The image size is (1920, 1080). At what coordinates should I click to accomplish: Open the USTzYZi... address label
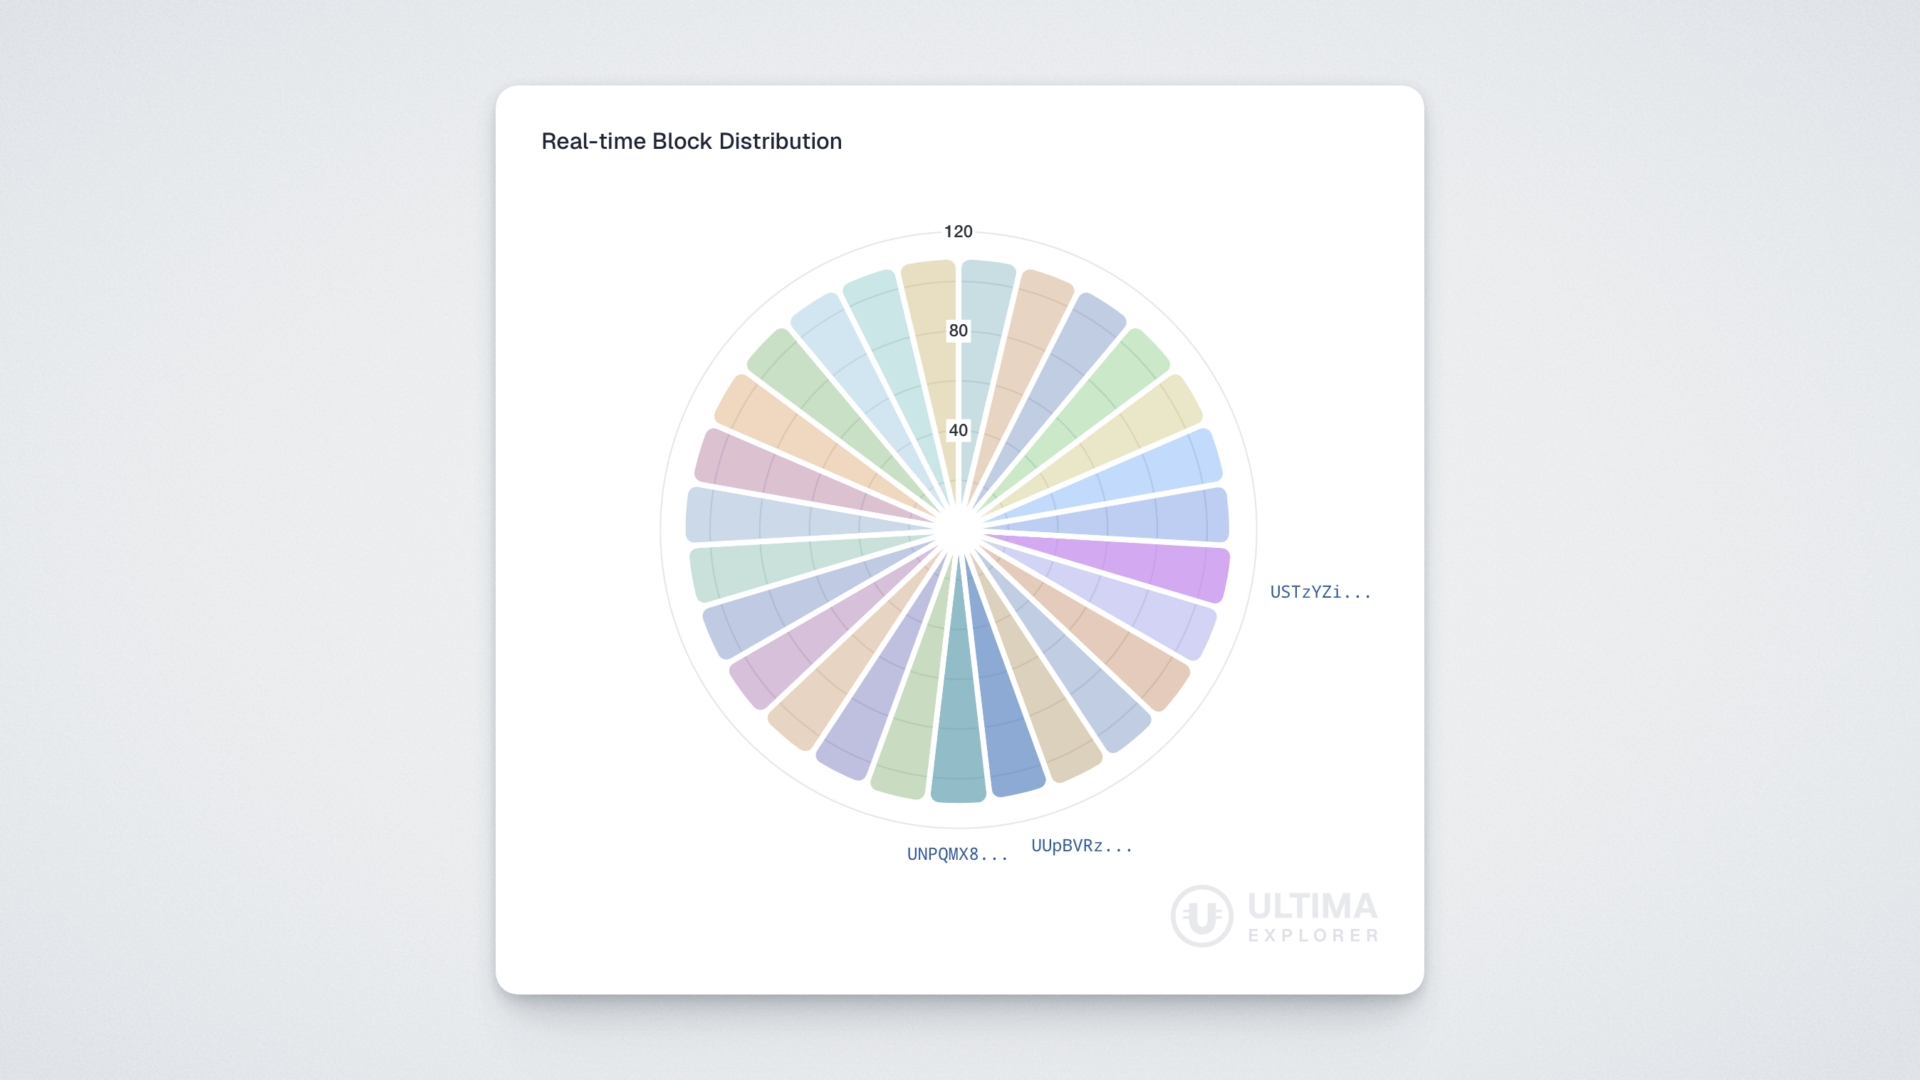click(1320, 592)
